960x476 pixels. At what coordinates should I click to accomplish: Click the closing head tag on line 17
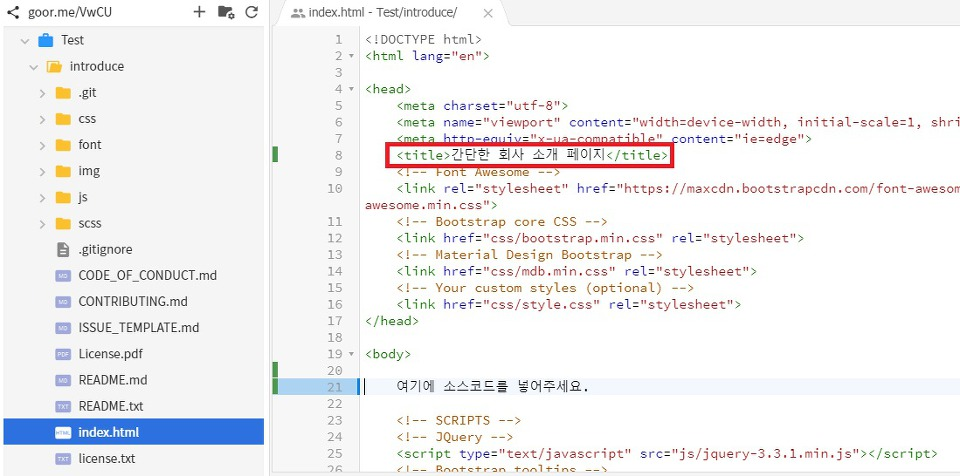392,321
